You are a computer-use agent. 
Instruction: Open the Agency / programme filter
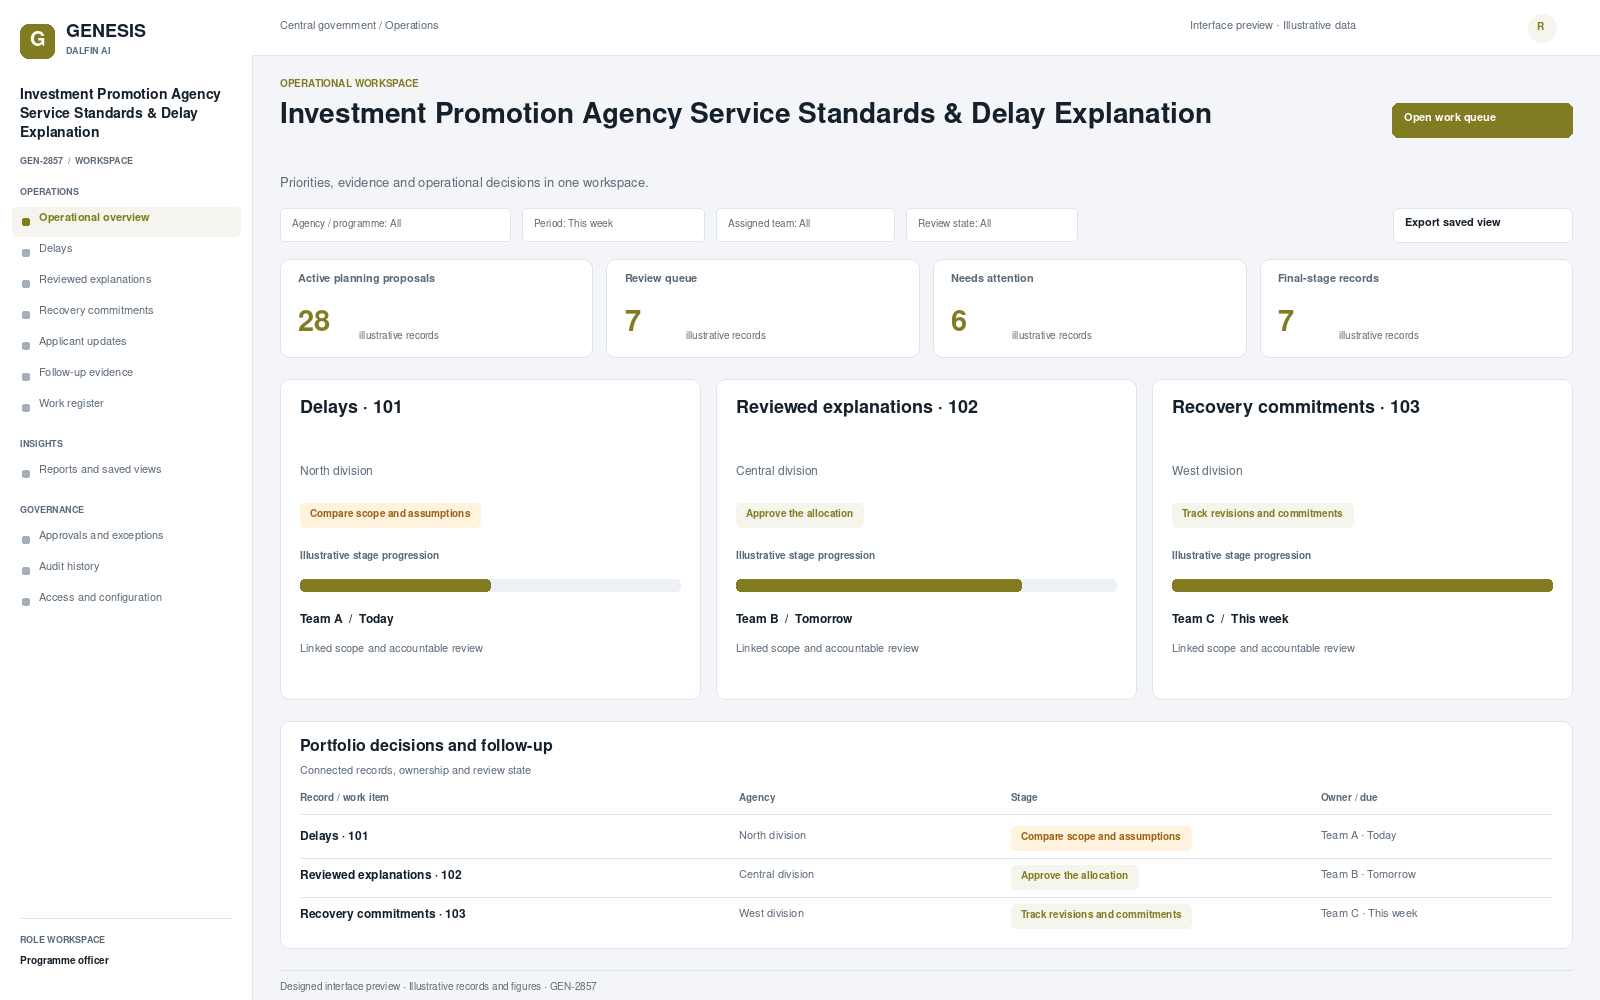click(395, 225)
